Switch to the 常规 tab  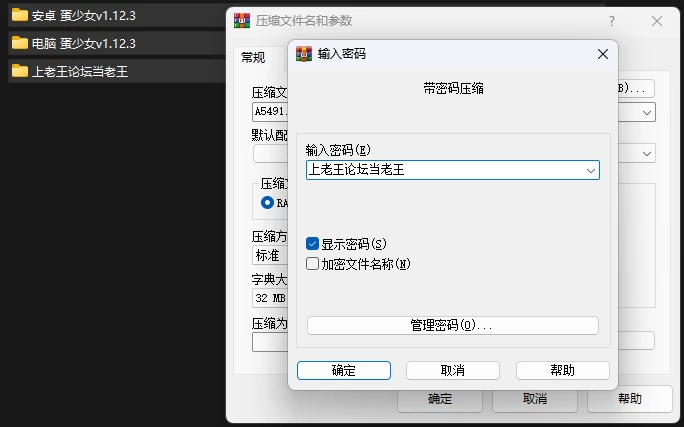(x=253, y=58)
